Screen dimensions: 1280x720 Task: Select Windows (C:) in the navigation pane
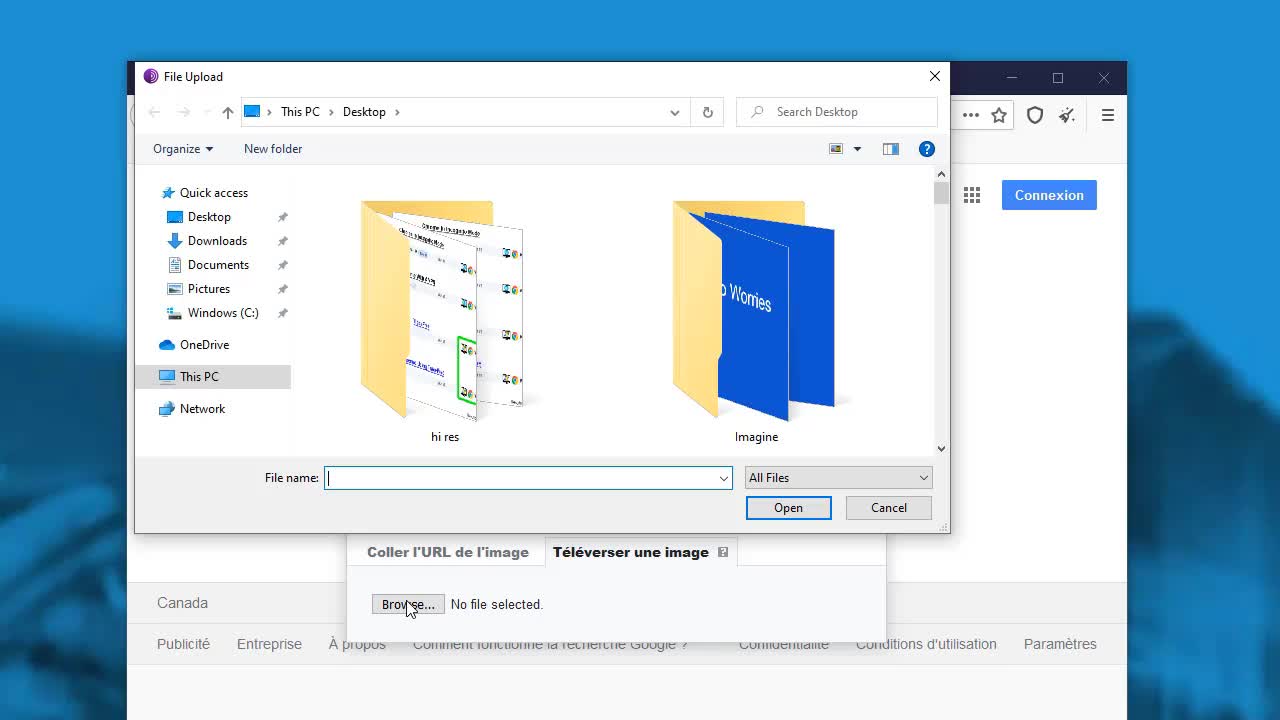tap(223, 313)
